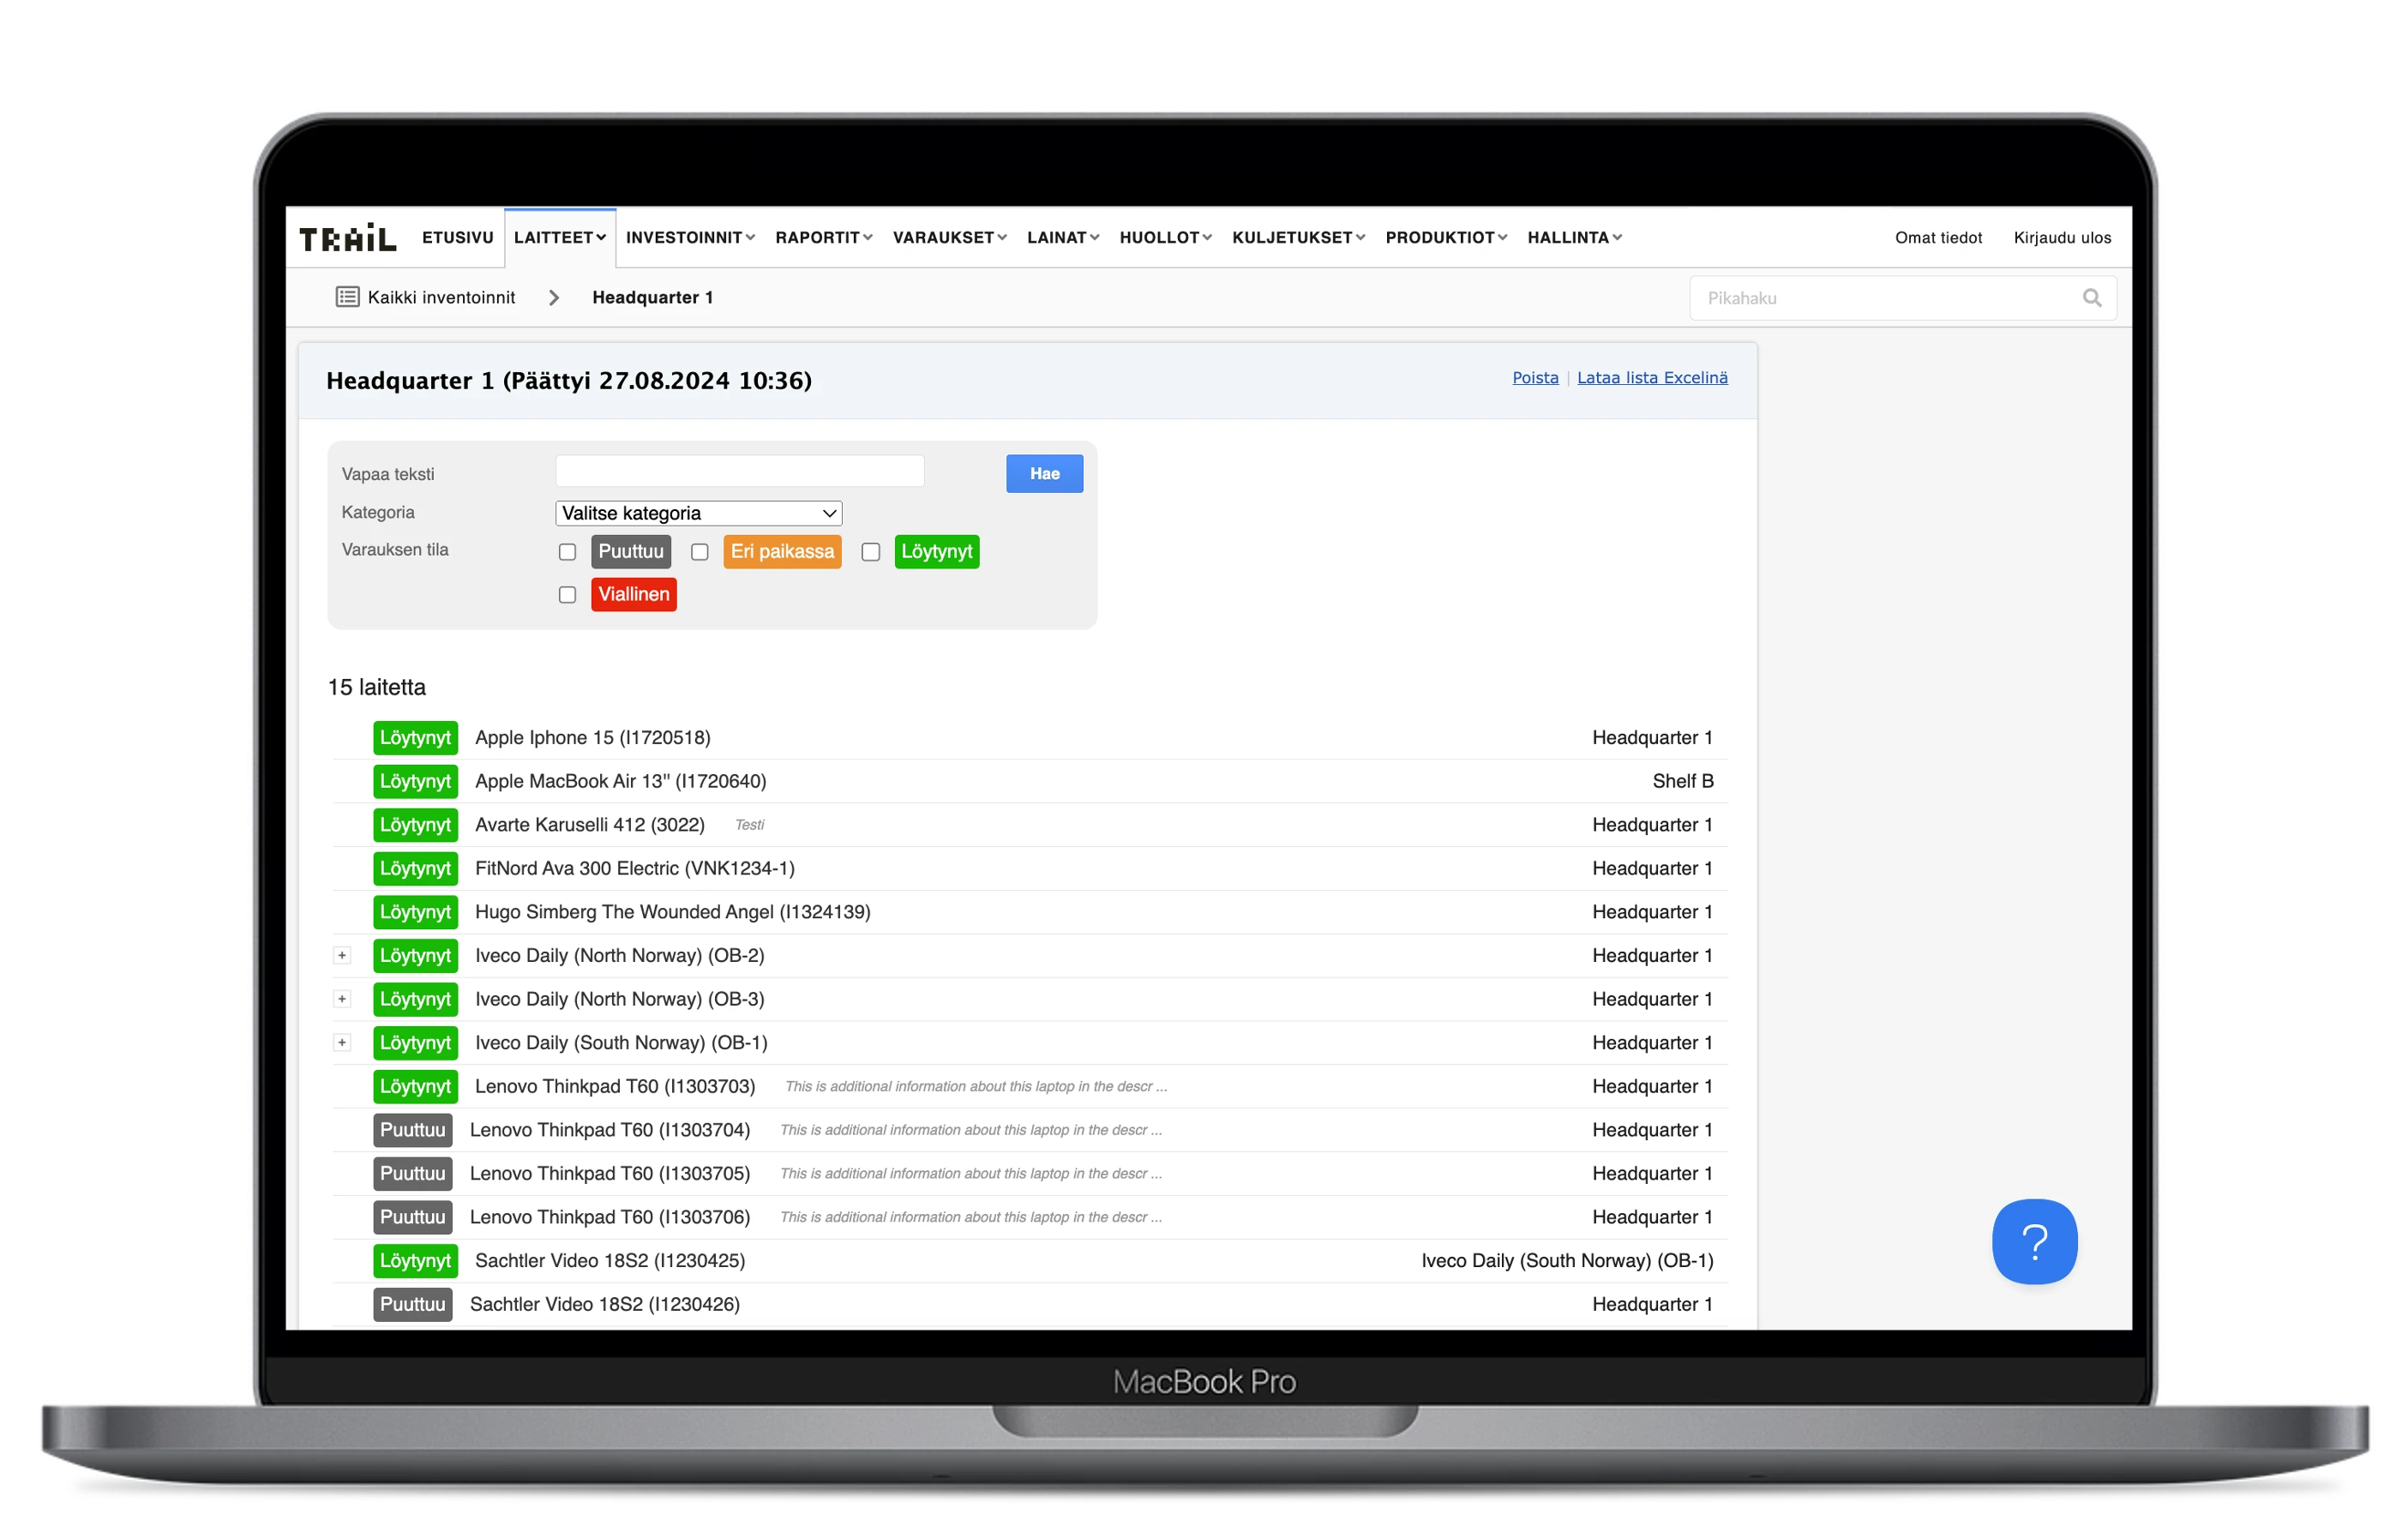
Task: Click the red Viallinen filter label
Action: pyautogui.click(x=633, y=595)
